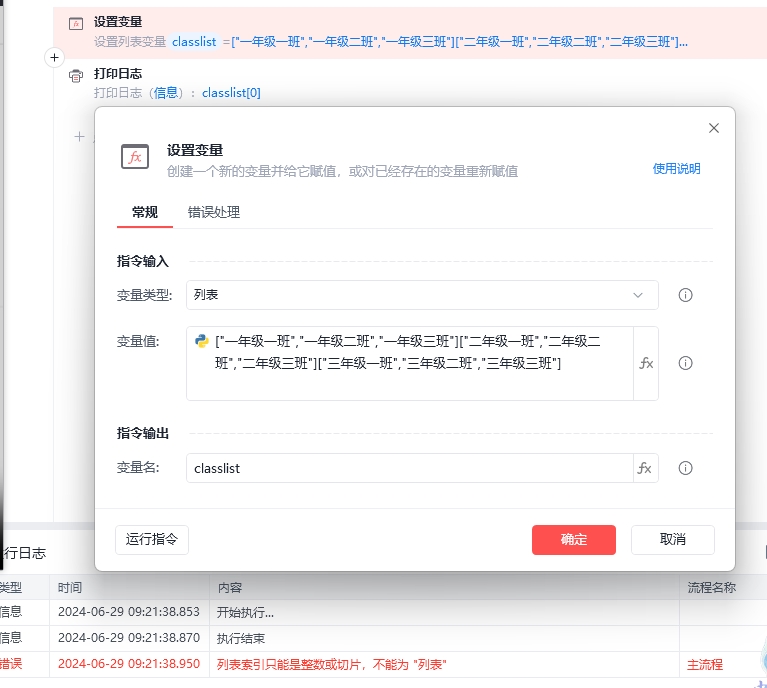Switch to the 错误处理 tab
Screen dimensions: 767x688
click(214, 212)
